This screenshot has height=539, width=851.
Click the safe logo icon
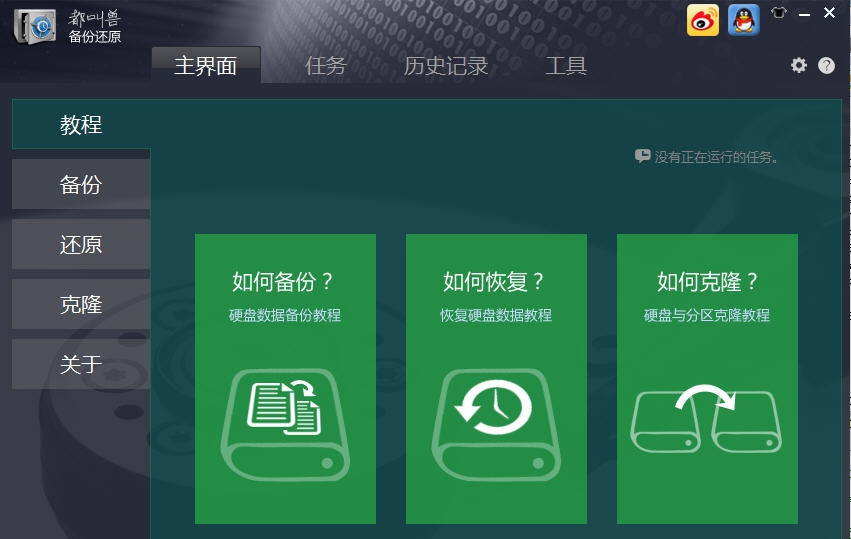coord(35,26)
